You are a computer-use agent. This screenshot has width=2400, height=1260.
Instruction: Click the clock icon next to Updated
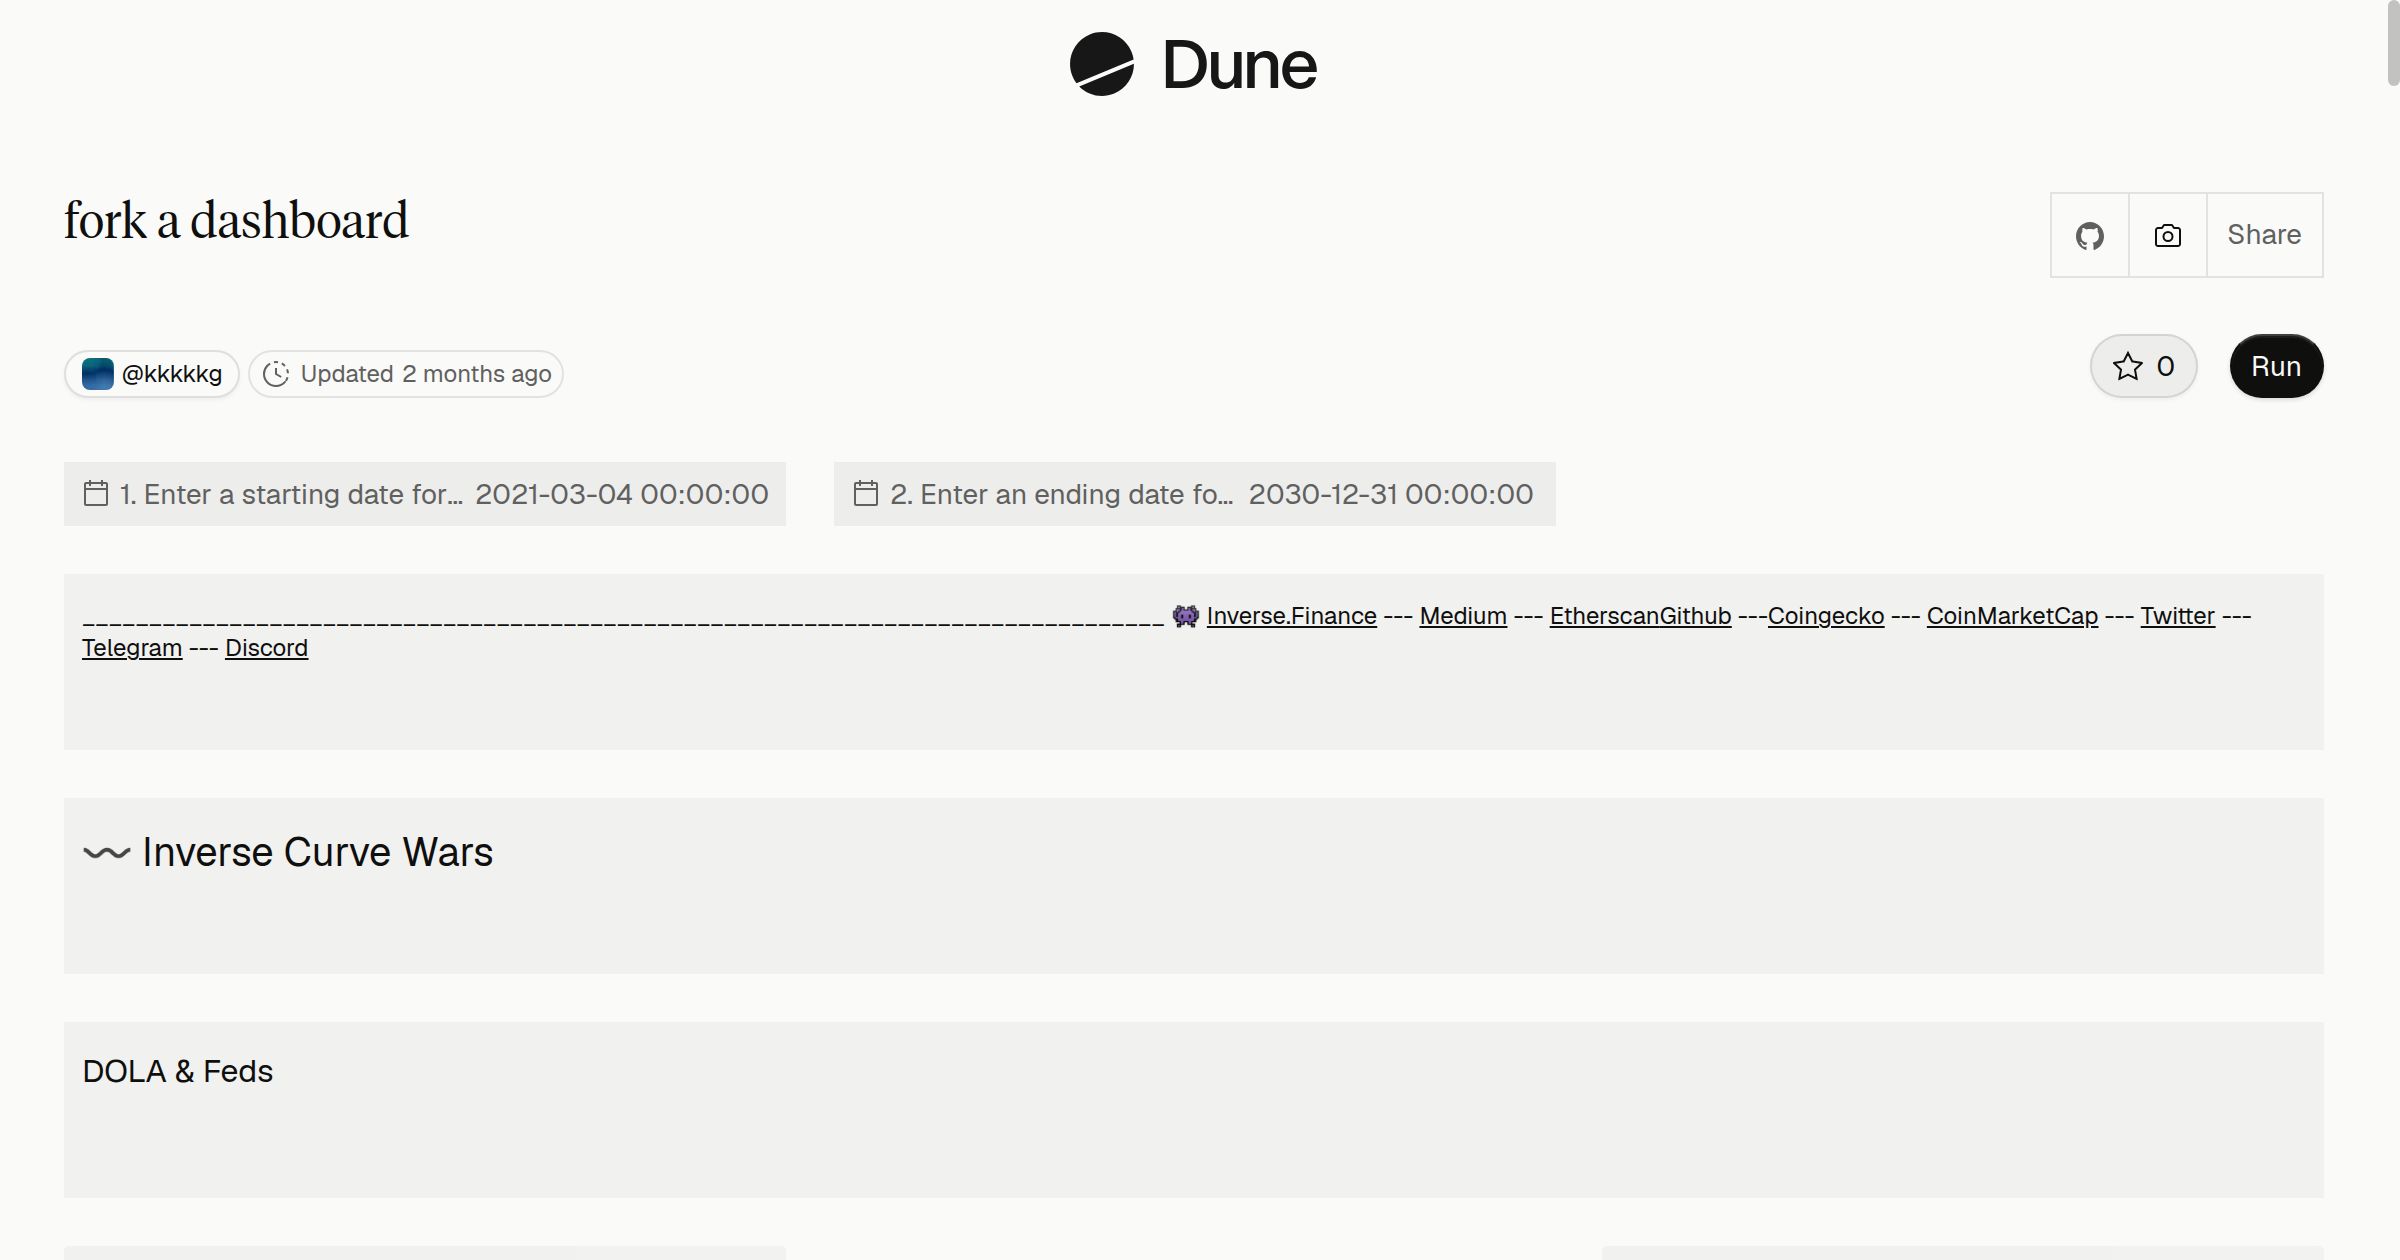[x=276, y=374]
